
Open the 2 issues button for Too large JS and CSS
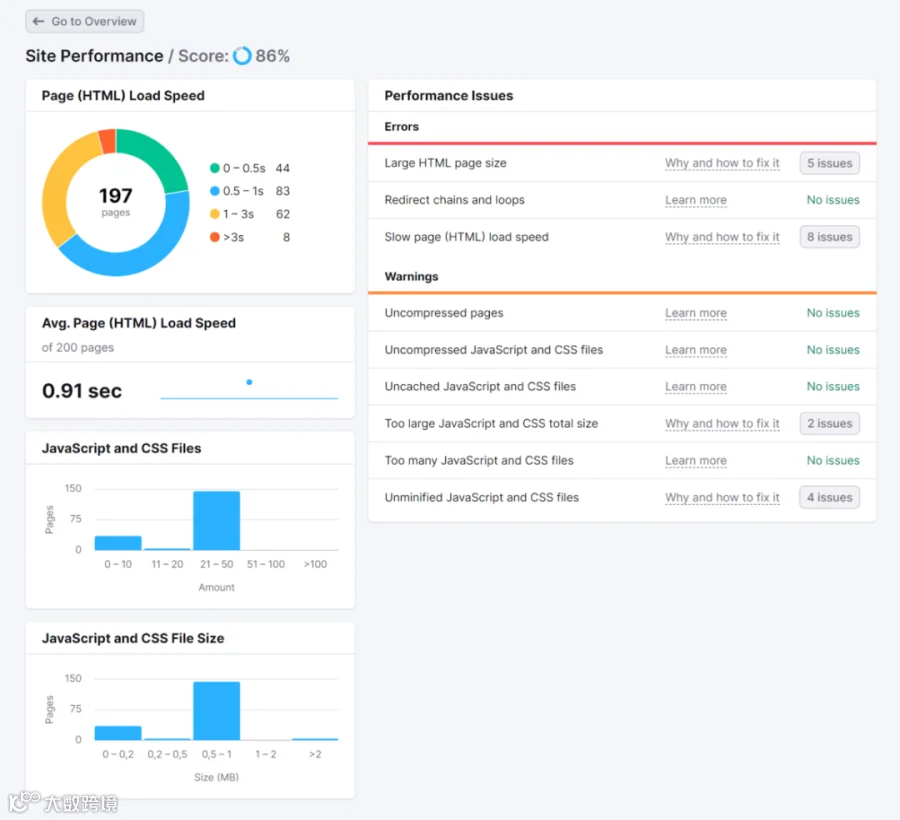(x=829, y=423)
